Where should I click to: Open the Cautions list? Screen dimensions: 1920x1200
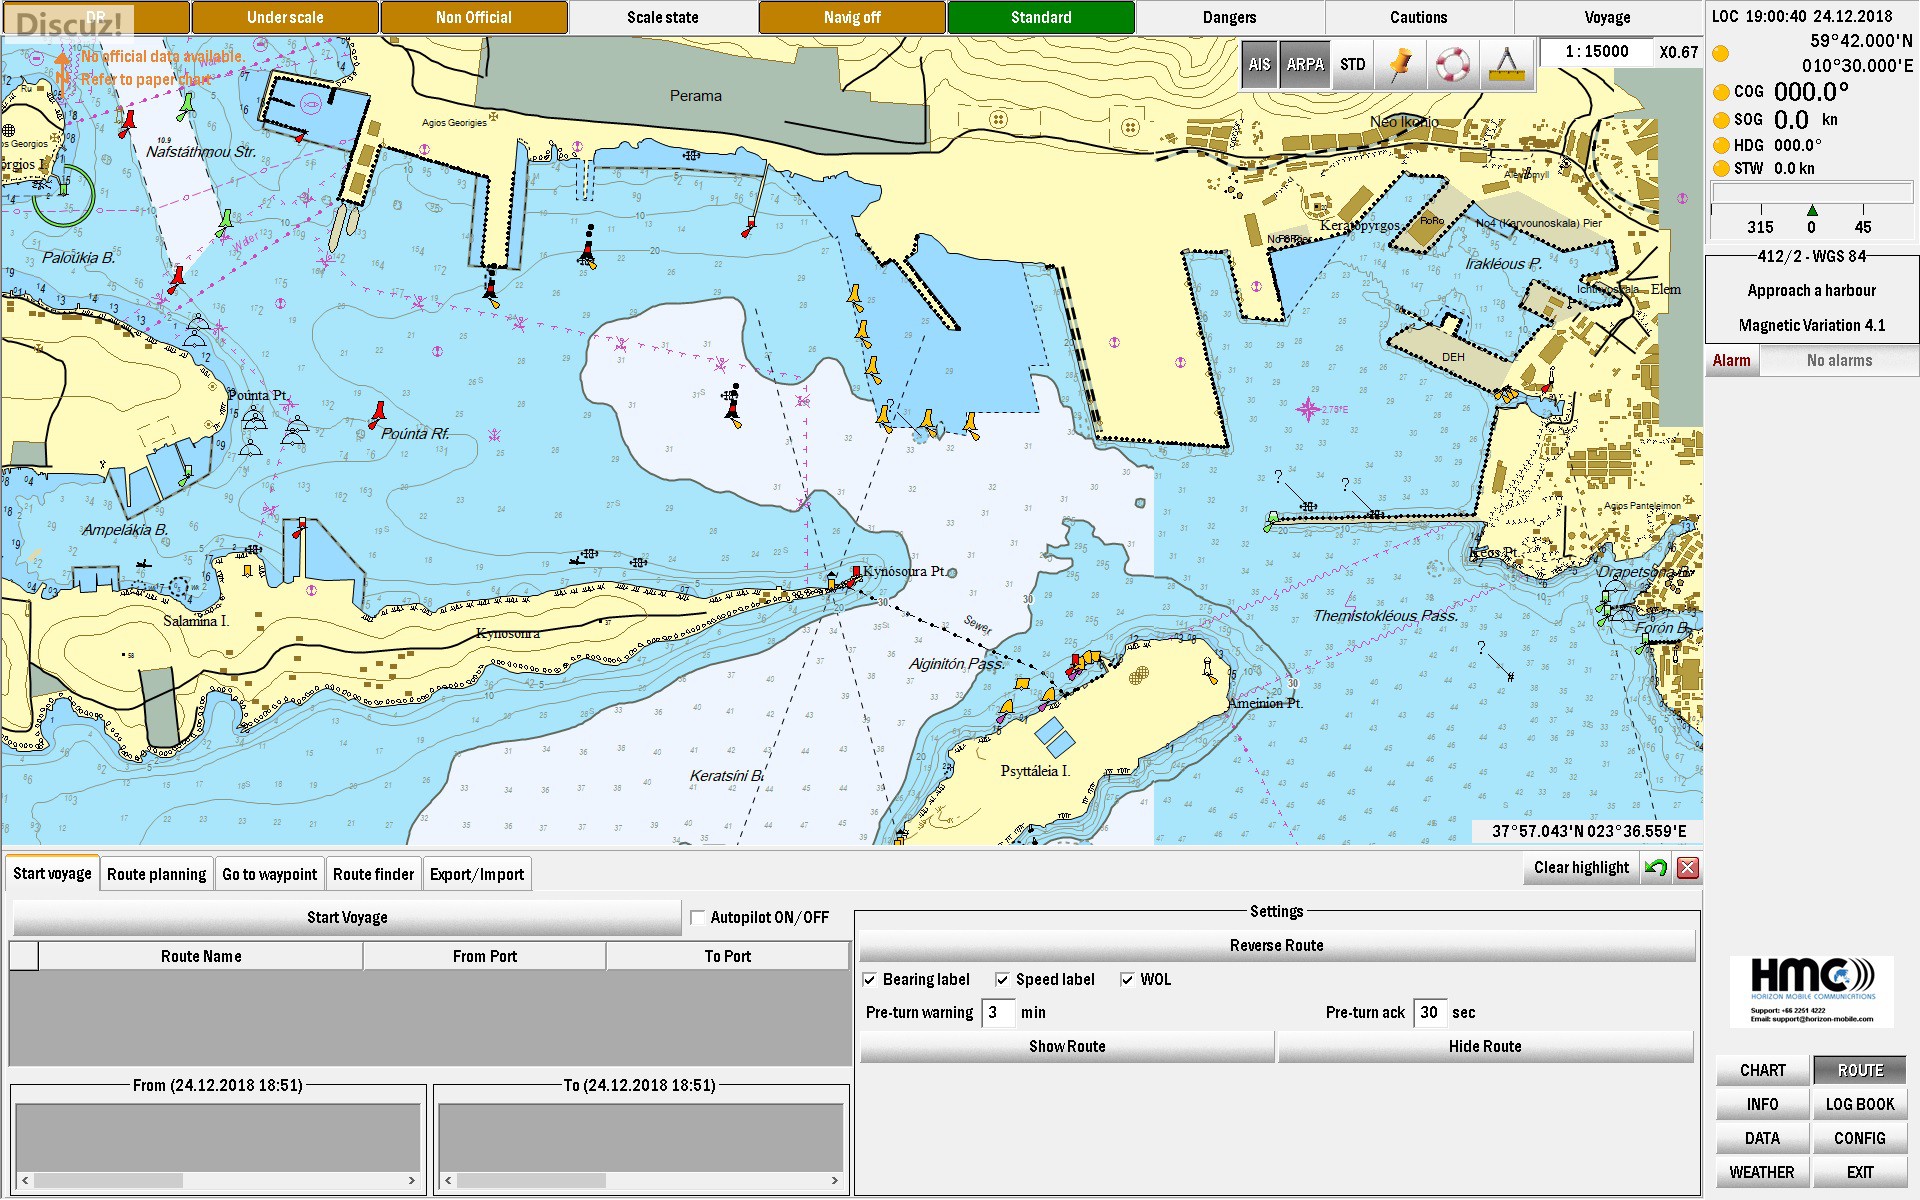pyautogui.click(x=1419, y=17)
